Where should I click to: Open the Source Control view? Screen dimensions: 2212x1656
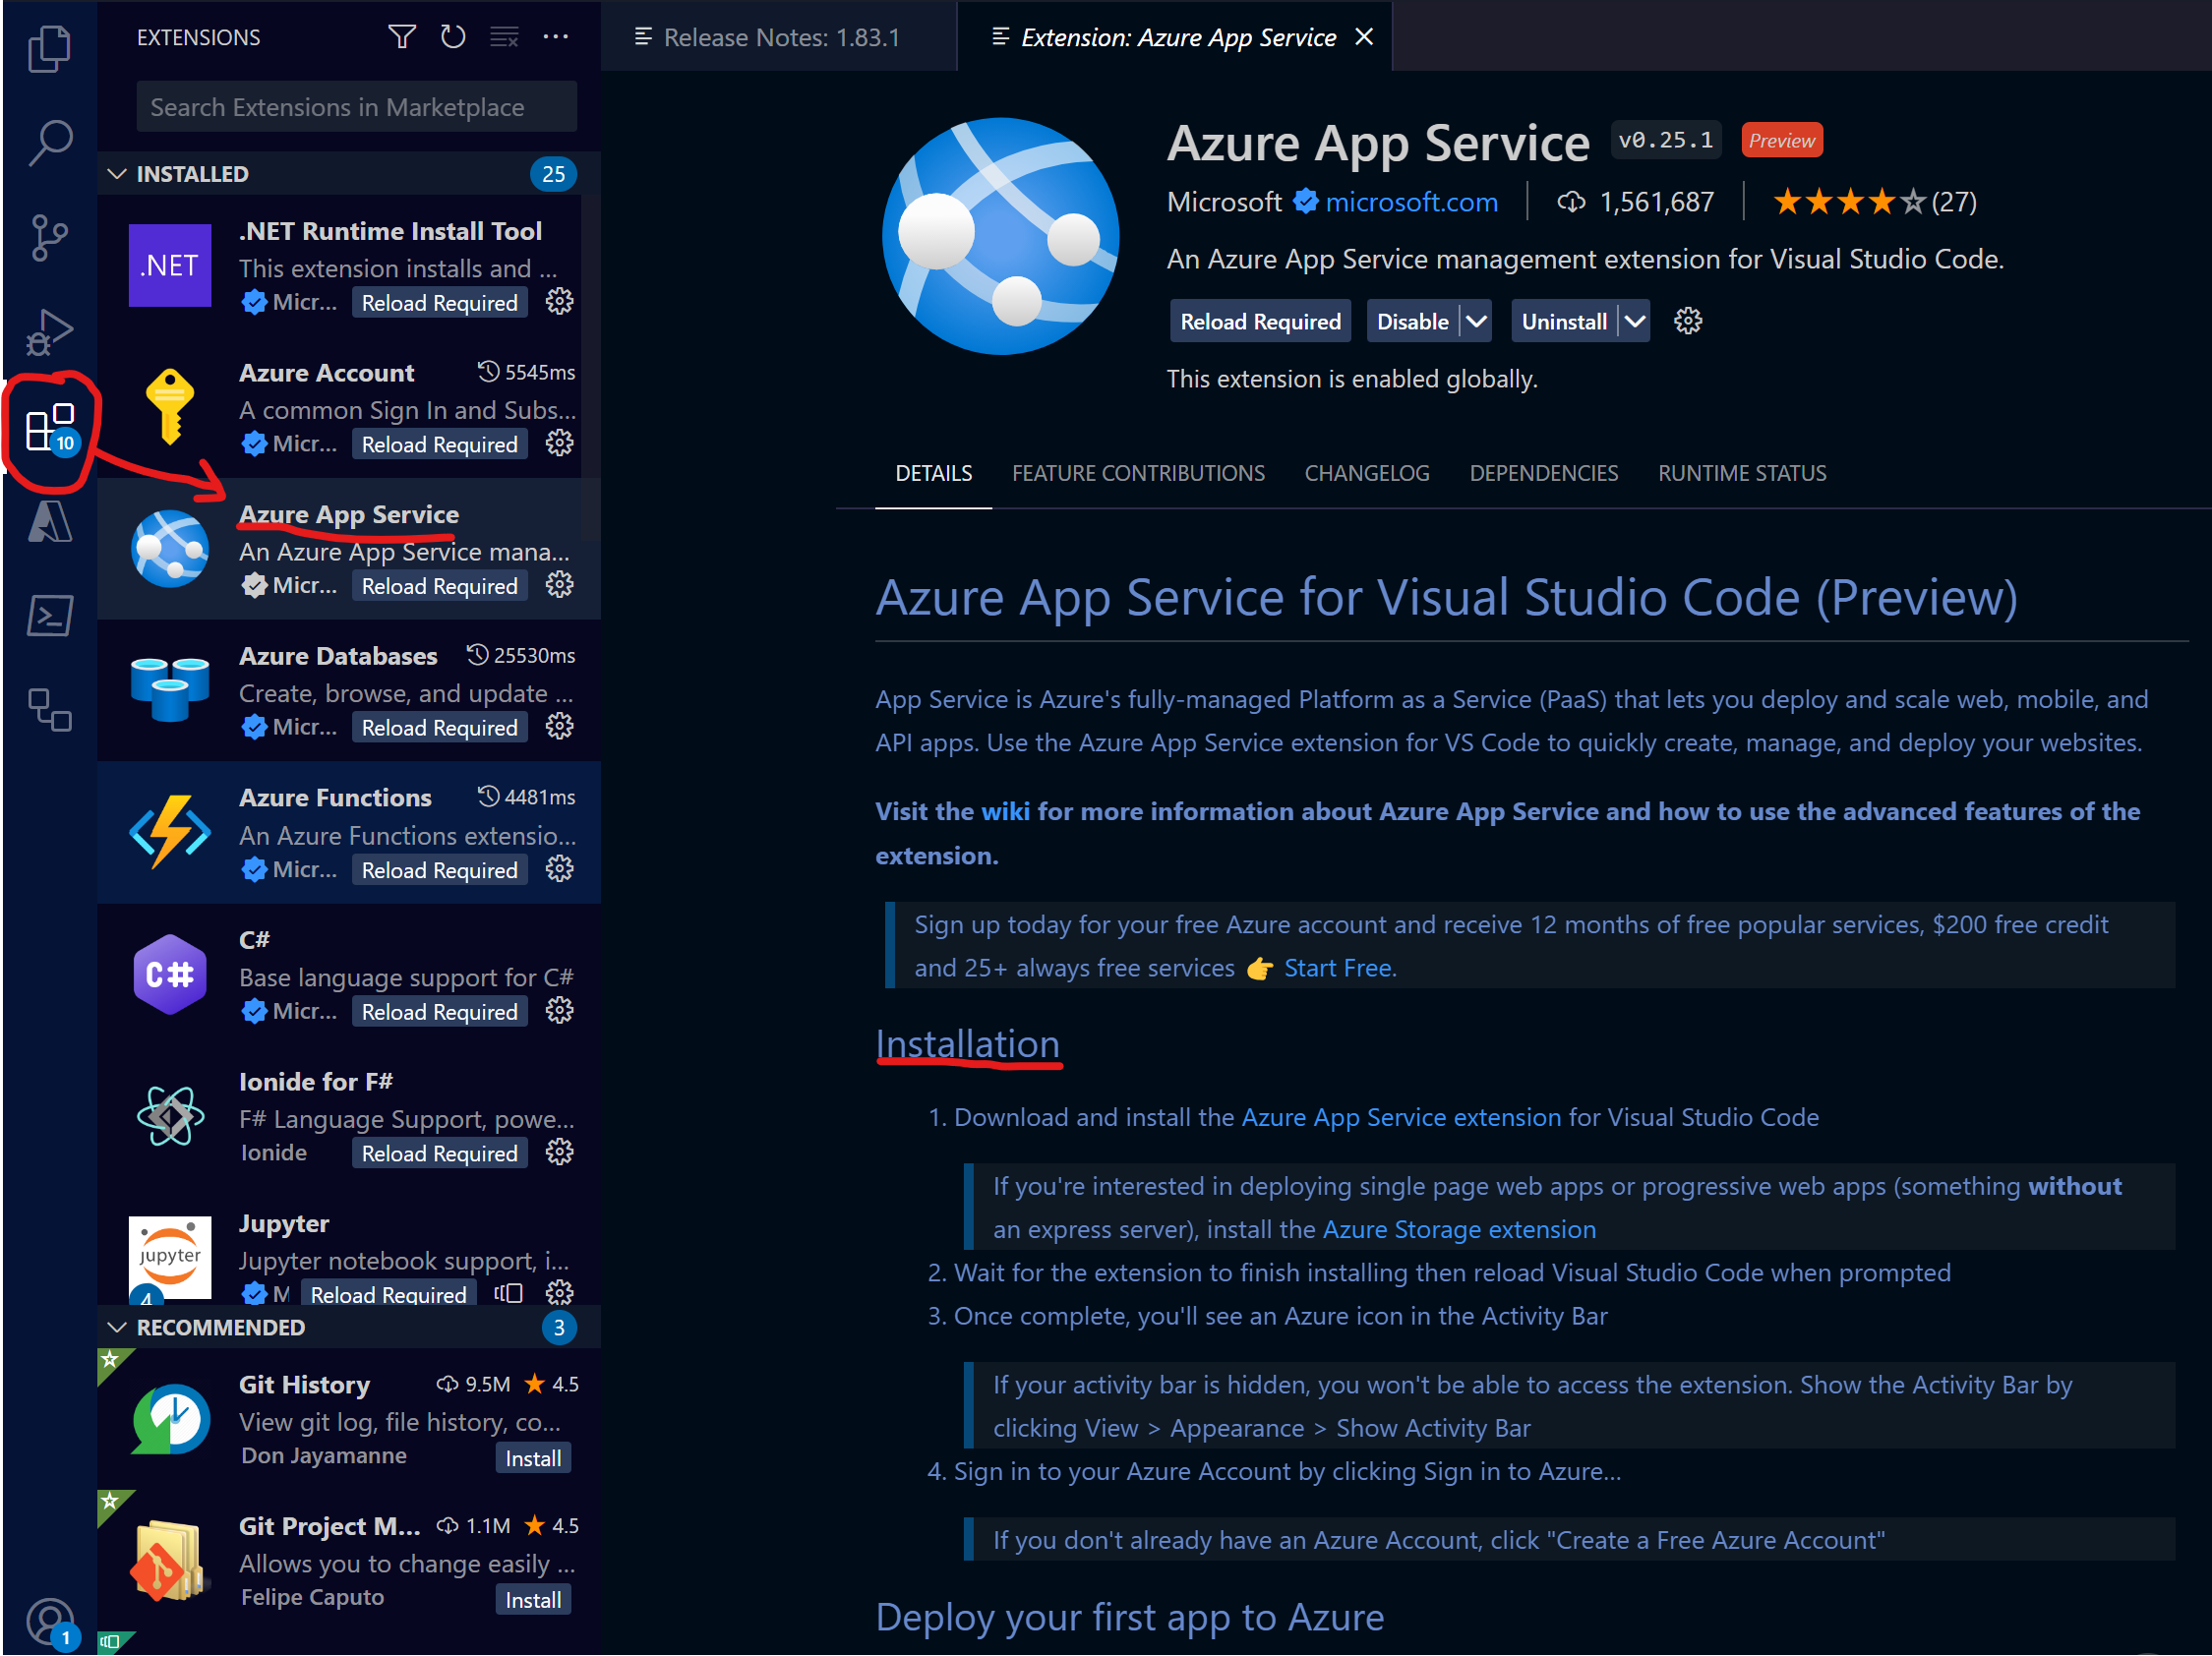point(49,237)
